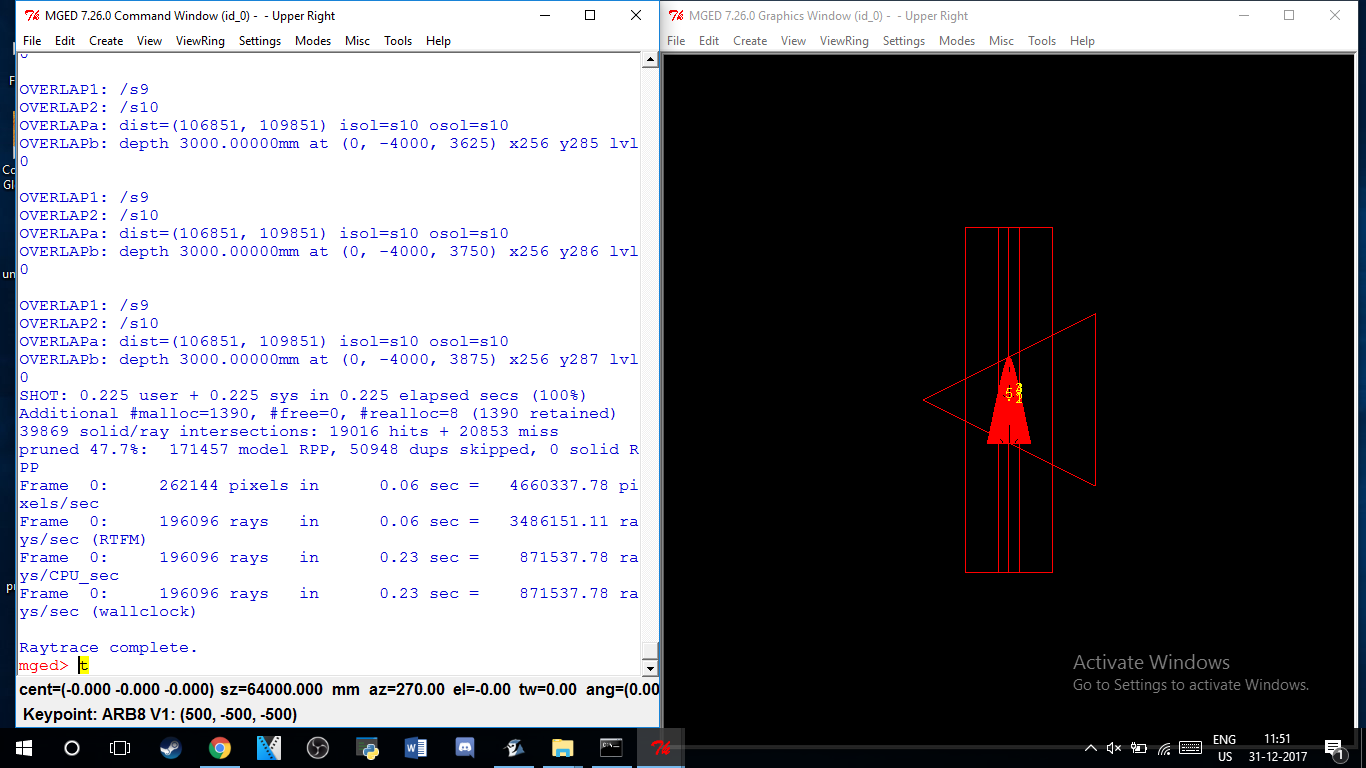Click the "Keypoint: ARB8 V1" status text
1366x768 pixels.
pyautogui.click(x=160, y=715)
